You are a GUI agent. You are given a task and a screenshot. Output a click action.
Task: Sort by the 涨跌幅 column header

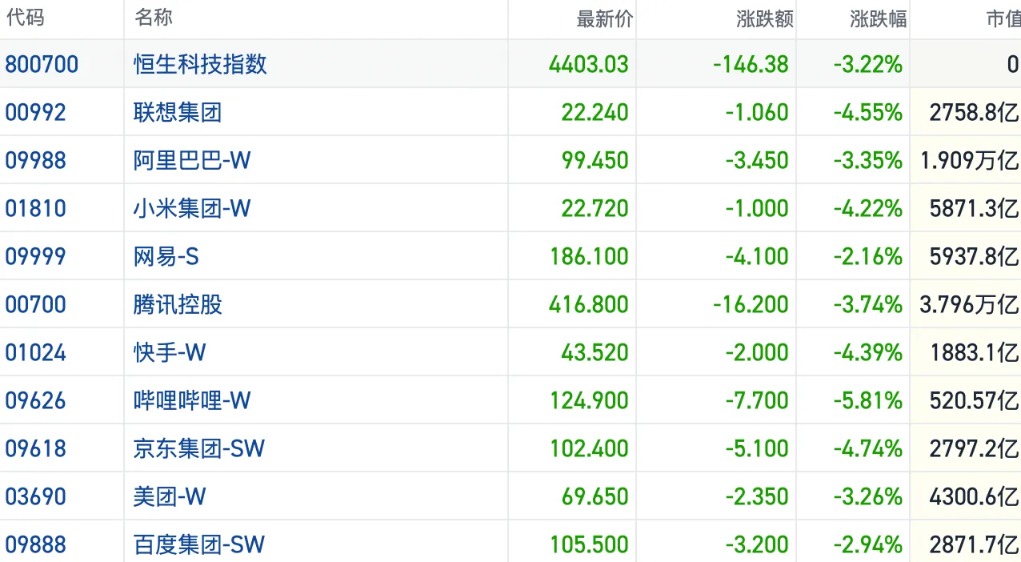(878, 19)
